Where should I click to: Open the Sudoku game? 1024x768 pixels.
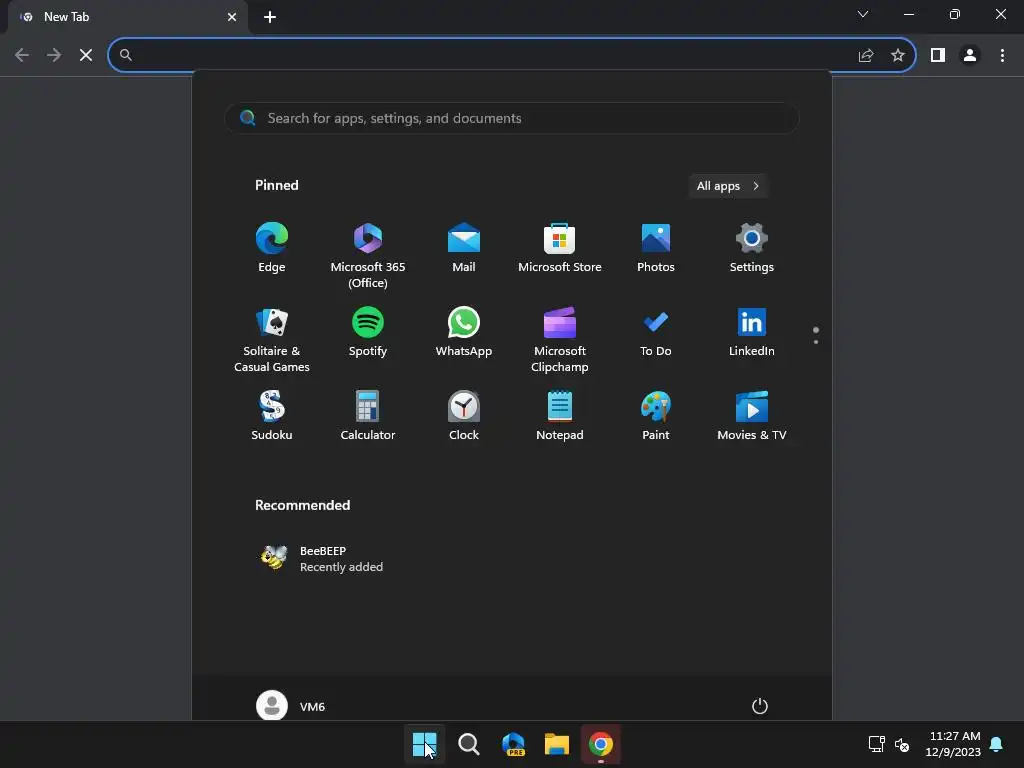(x=272, y=416)
